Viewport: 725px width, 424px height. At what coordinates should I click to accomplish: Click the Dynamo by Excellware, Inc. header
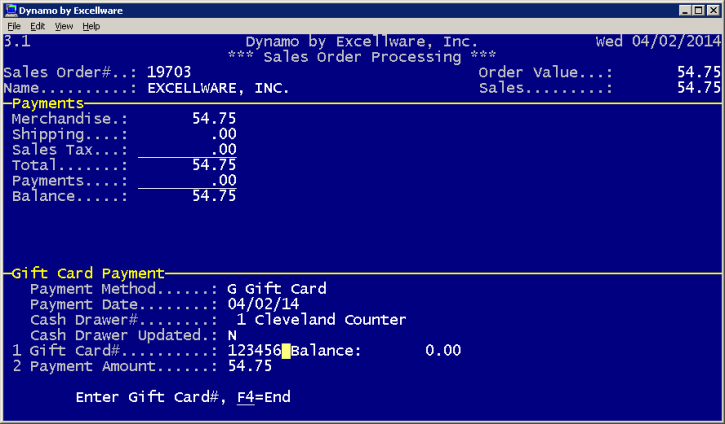pos(361,42)
